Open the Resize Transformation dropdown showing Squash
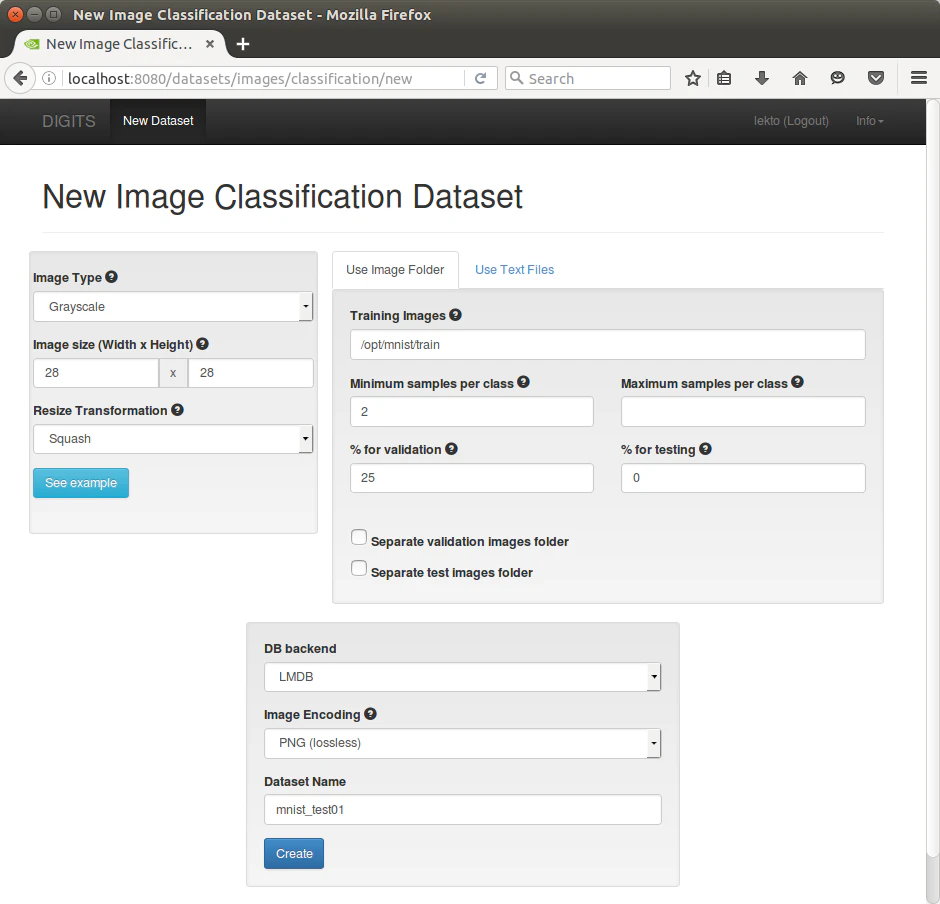Viewport: 940px width, 904px height. tap(173, 439)
